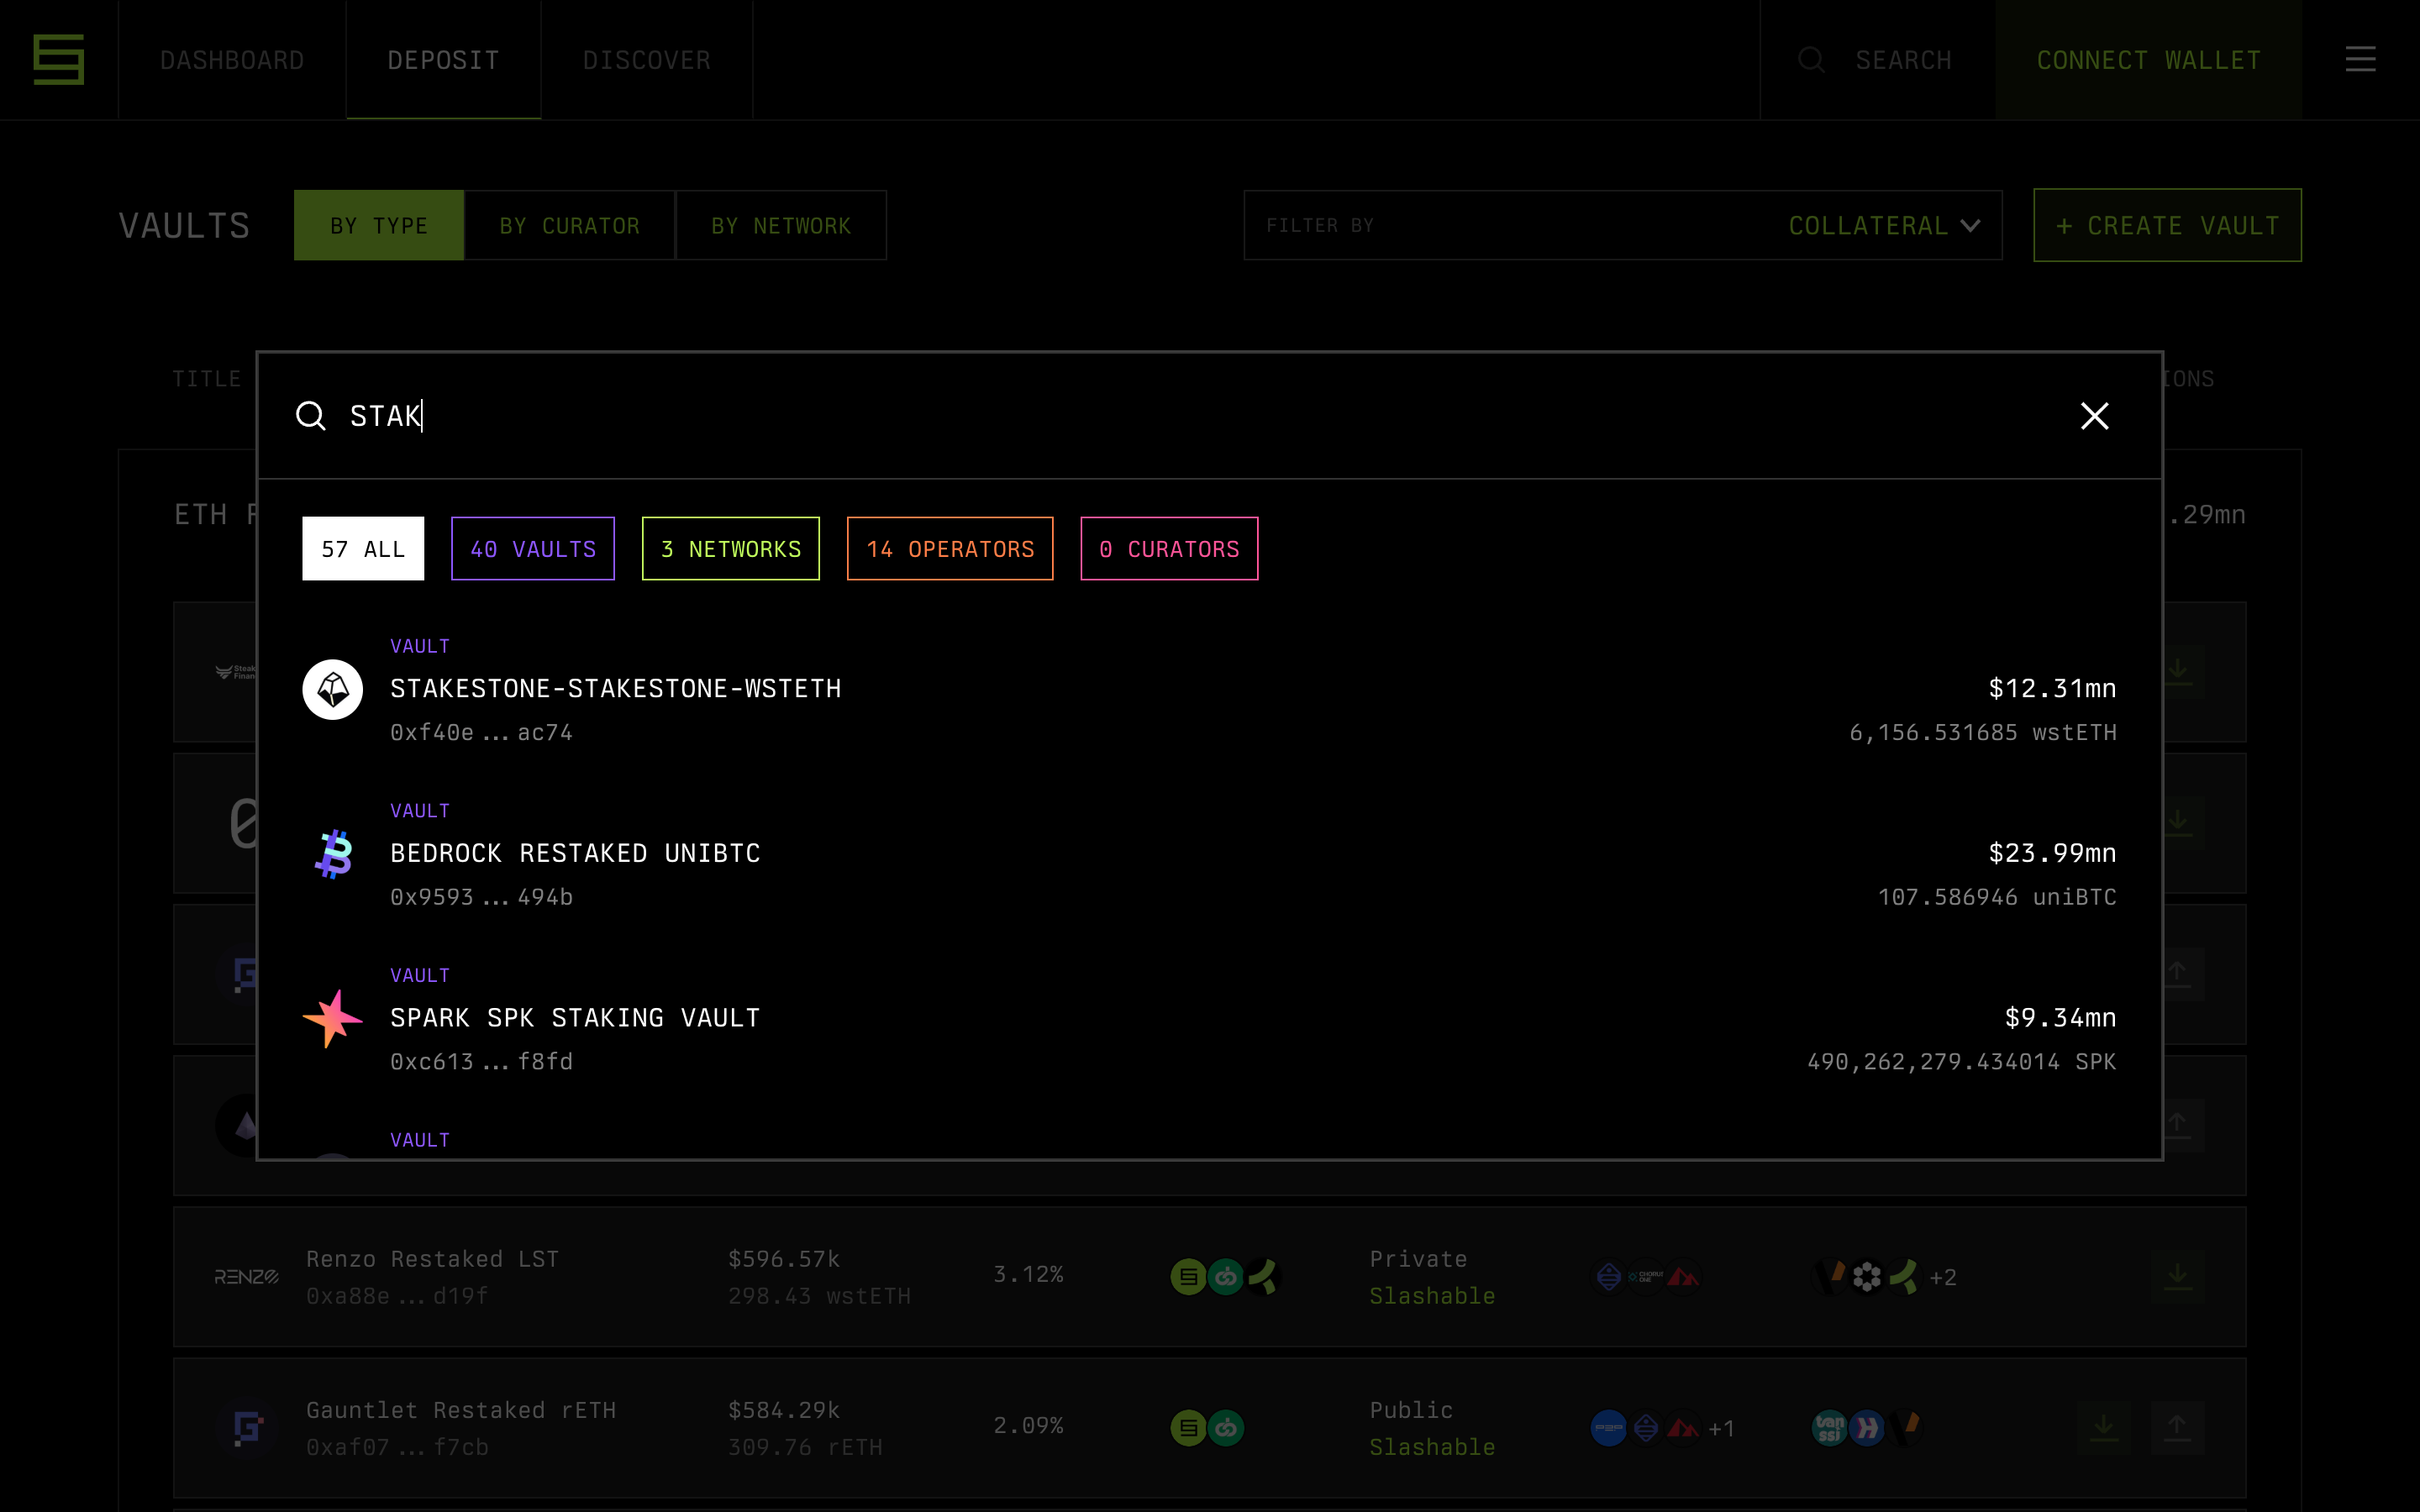Click the Bedrock uniBTC logo icon
Screen dimensions: 2420x1512
(x=333, y=854)
